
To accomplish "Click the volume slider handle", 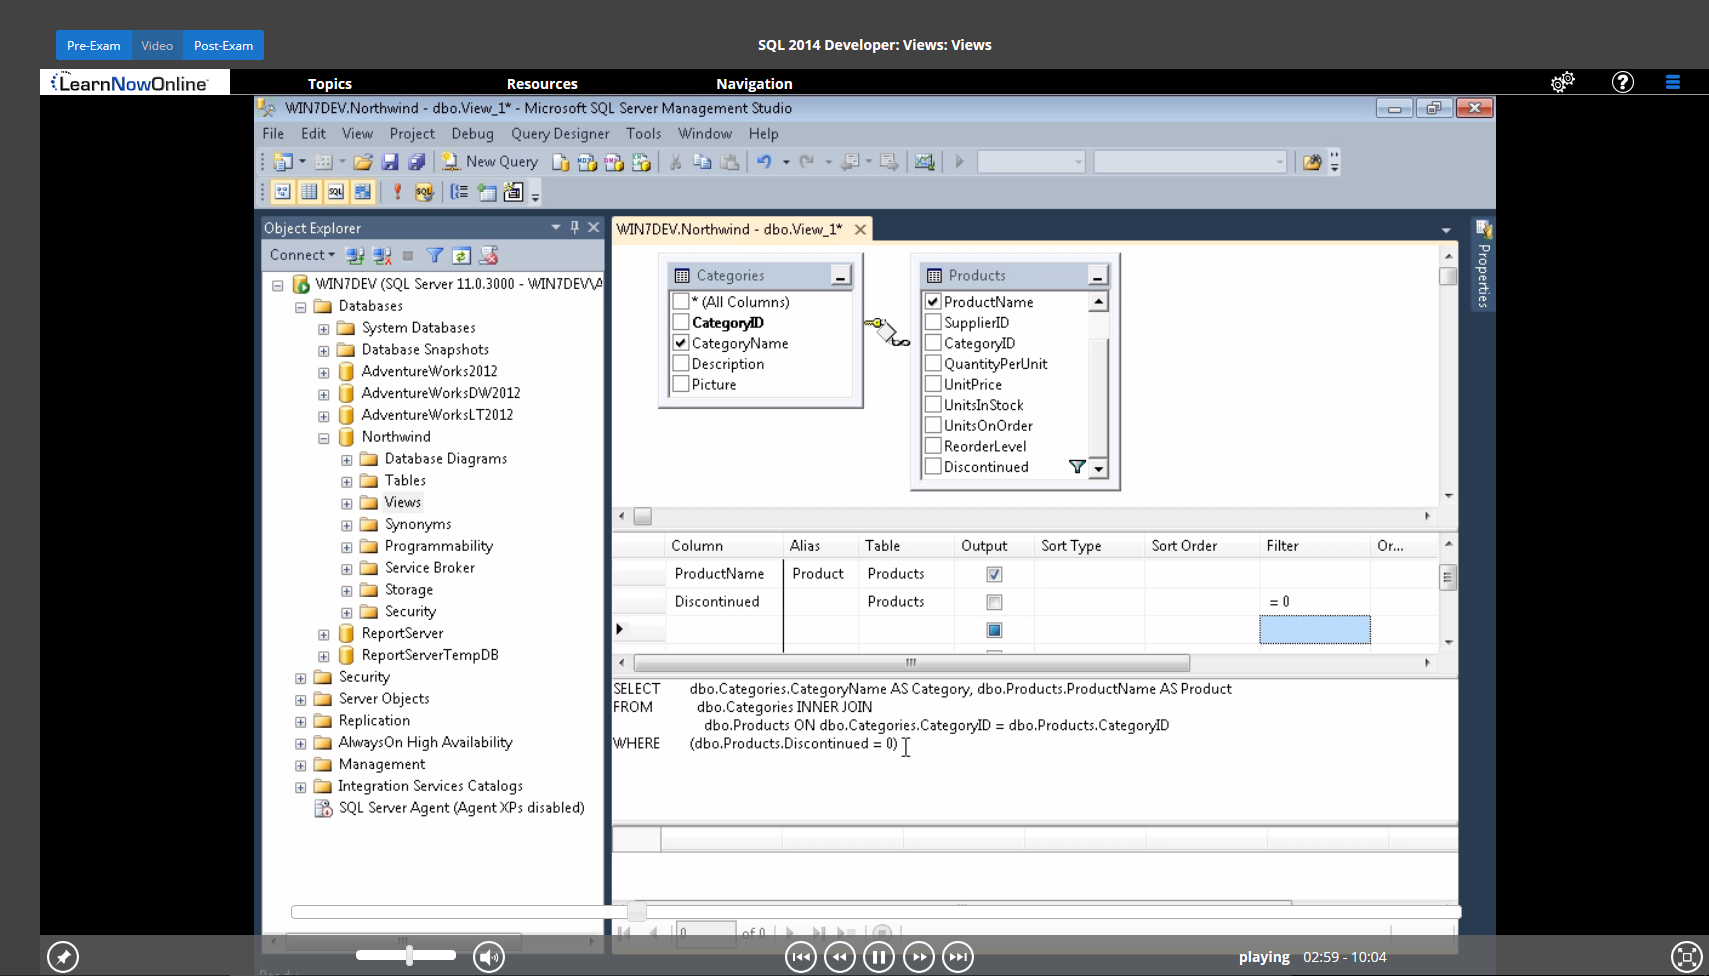I will pos(409,956).
